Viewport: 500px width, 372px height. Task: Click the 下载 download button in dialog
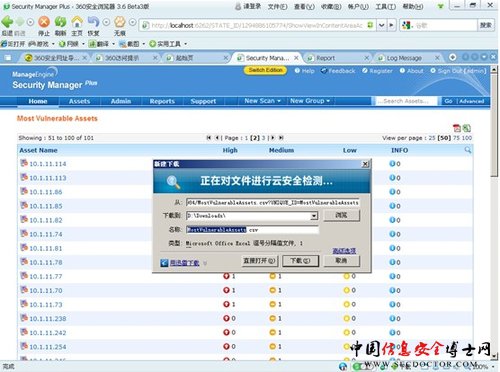click(300, 261)
